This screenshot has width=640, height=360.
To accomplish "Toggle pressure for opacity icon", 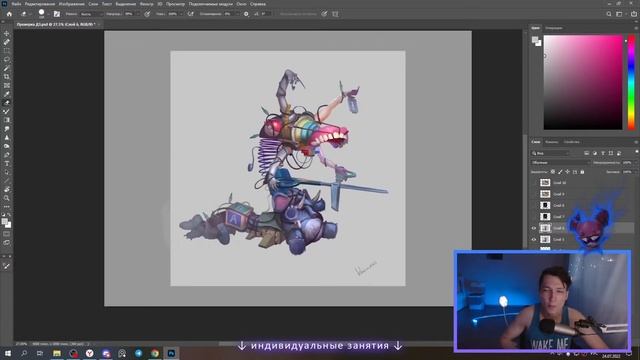I will point(147,14).
